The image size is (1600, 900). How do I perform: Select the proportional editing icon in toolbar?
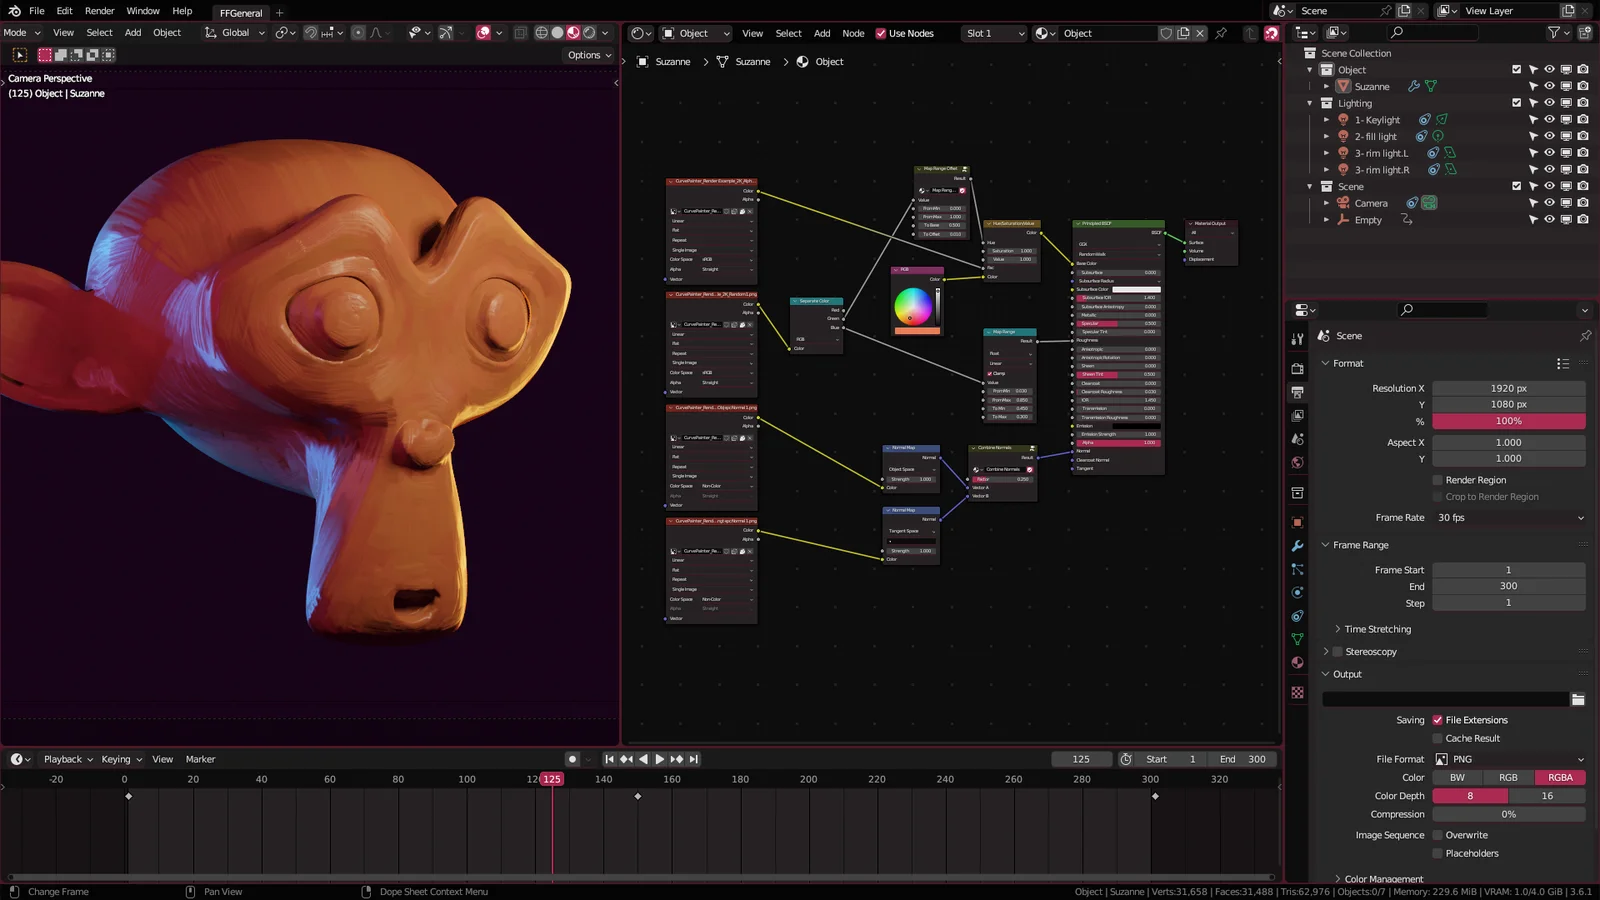click(357, 33)
